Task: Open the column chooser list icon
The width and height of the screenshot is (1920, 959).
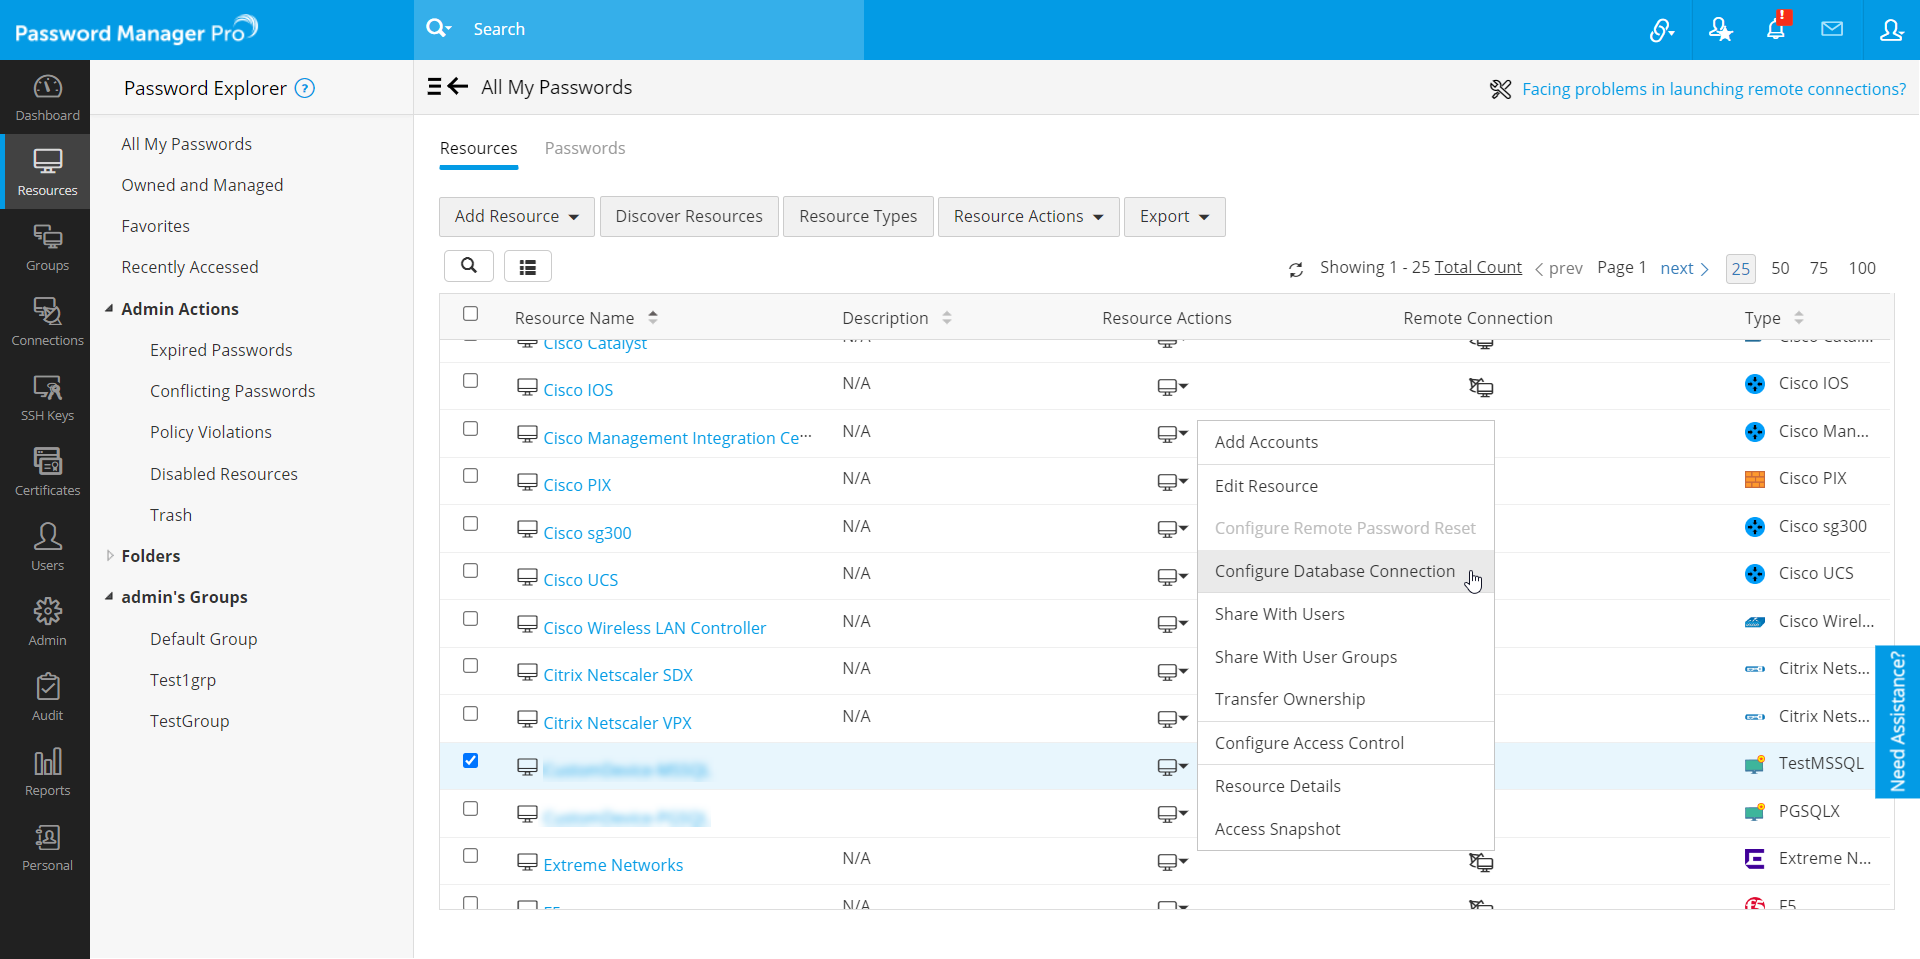Action: click(528, 266)
